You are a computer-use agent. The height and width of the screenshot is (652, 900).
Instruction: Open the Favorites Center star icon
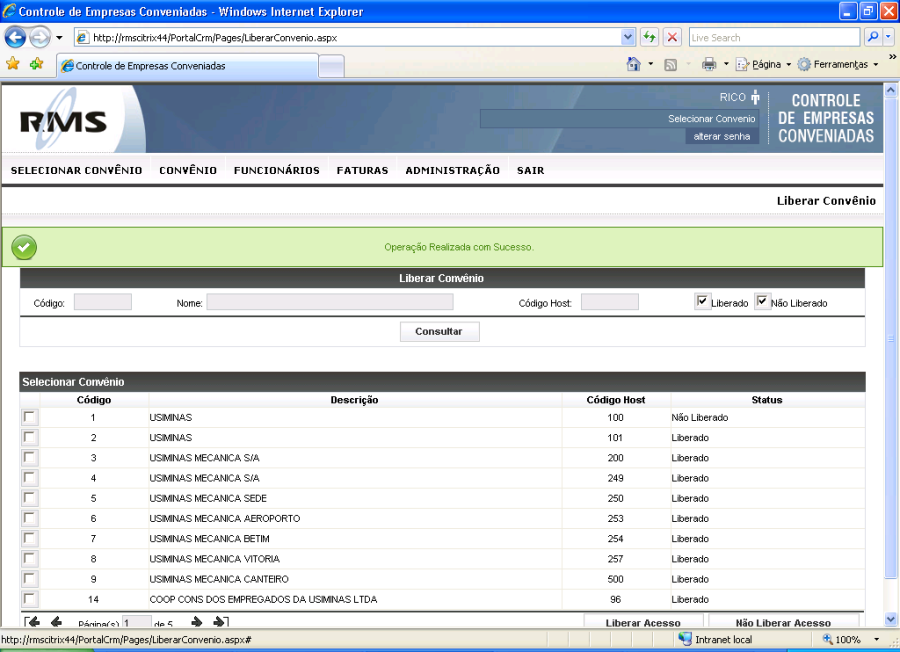[13, 64]
